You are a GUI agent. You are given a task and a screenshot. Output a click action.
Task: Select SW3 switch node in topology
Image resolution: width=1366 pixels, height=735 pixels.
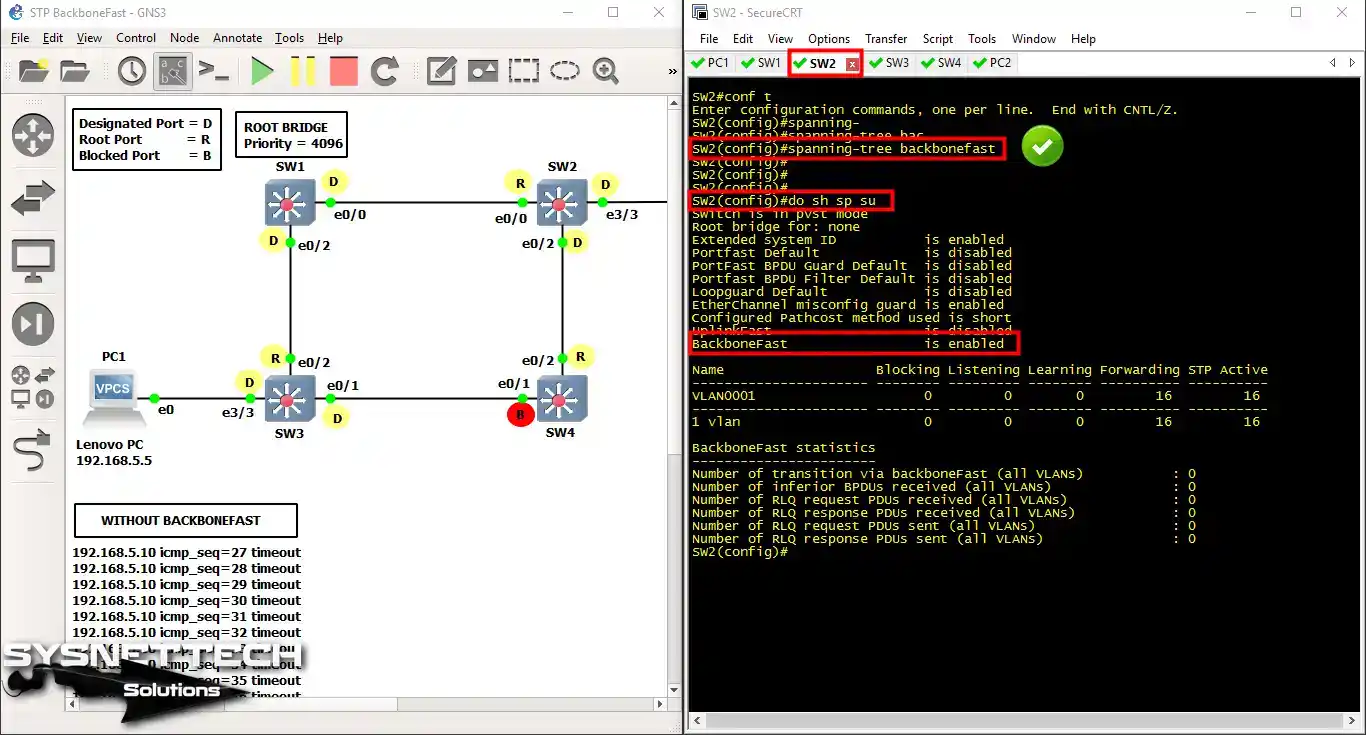(x=289, y=398)
